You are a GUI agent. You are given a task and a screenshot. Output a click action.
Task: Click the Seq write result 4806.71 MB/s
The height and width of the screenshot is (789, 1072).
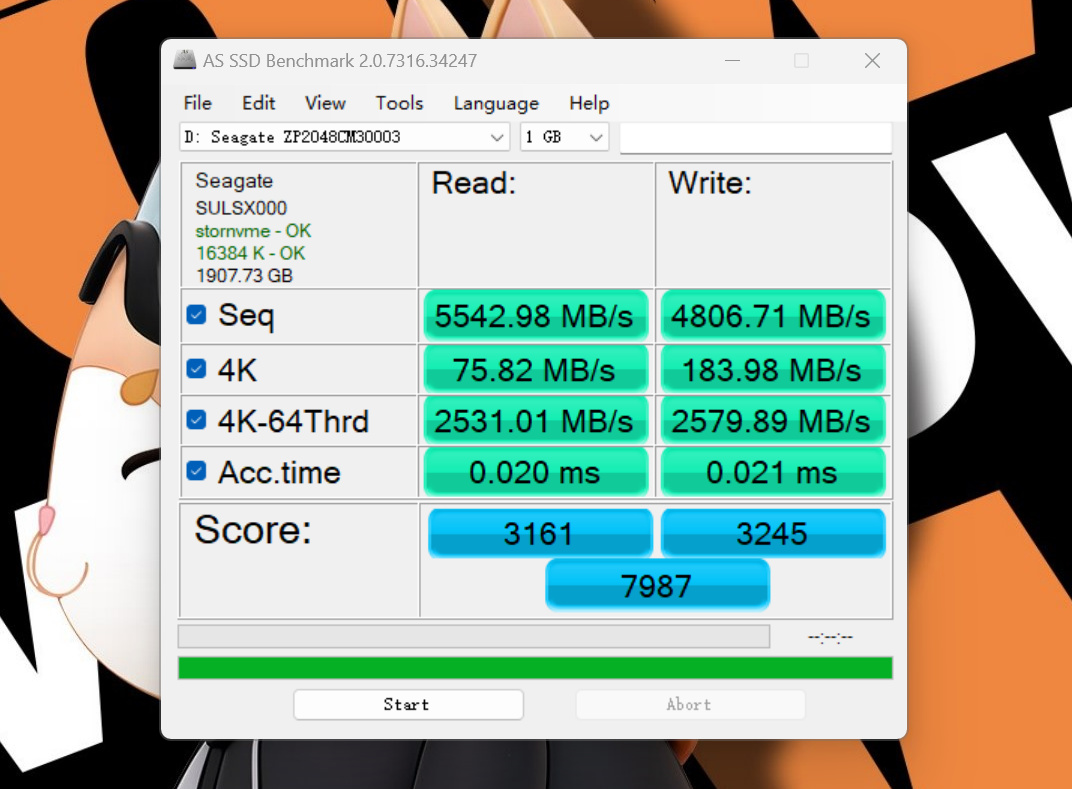coord(773,316)
